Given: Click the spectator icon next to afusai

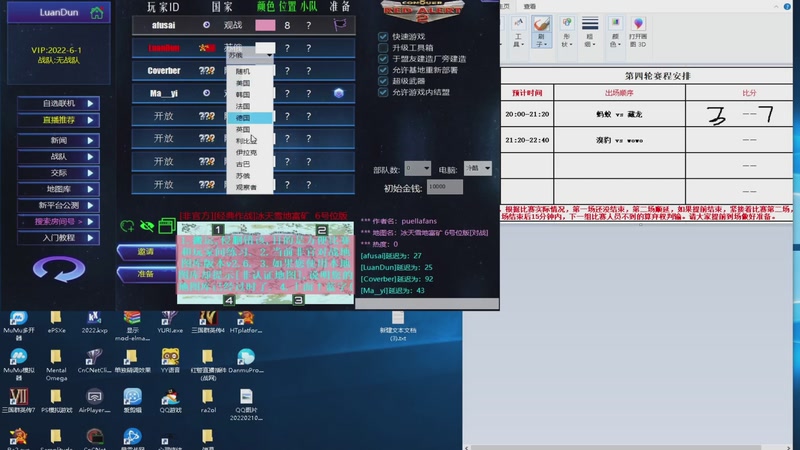Looking at the screenshot, I should click(206, 25).
